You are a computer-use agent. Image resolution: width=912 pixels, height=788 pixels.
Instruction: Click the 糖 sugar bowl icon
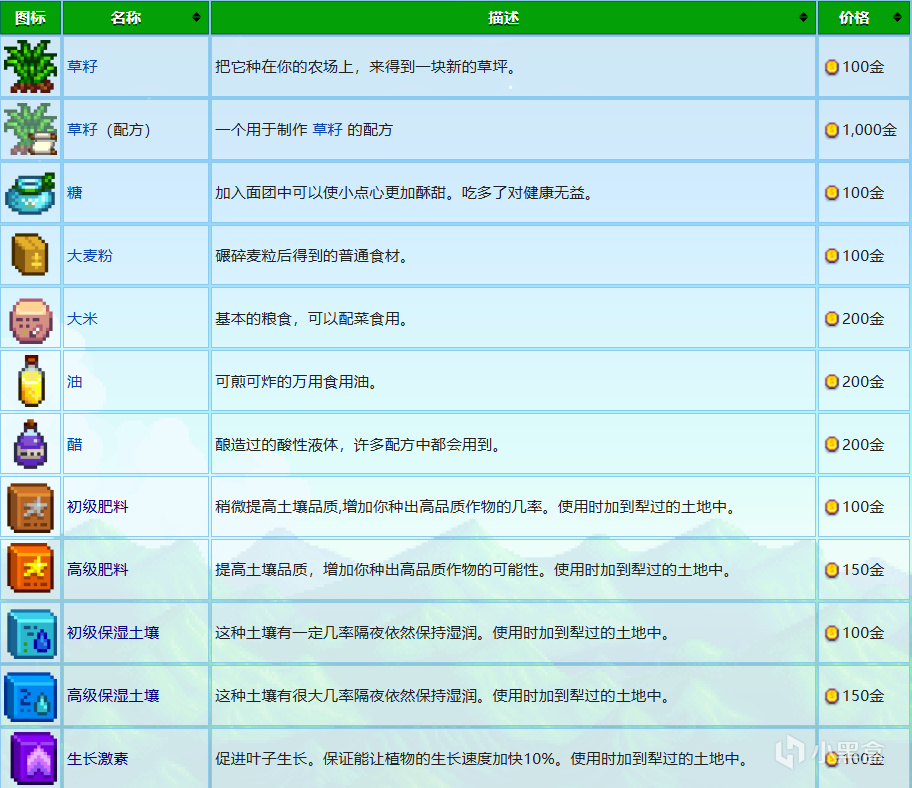pos(30,192)
